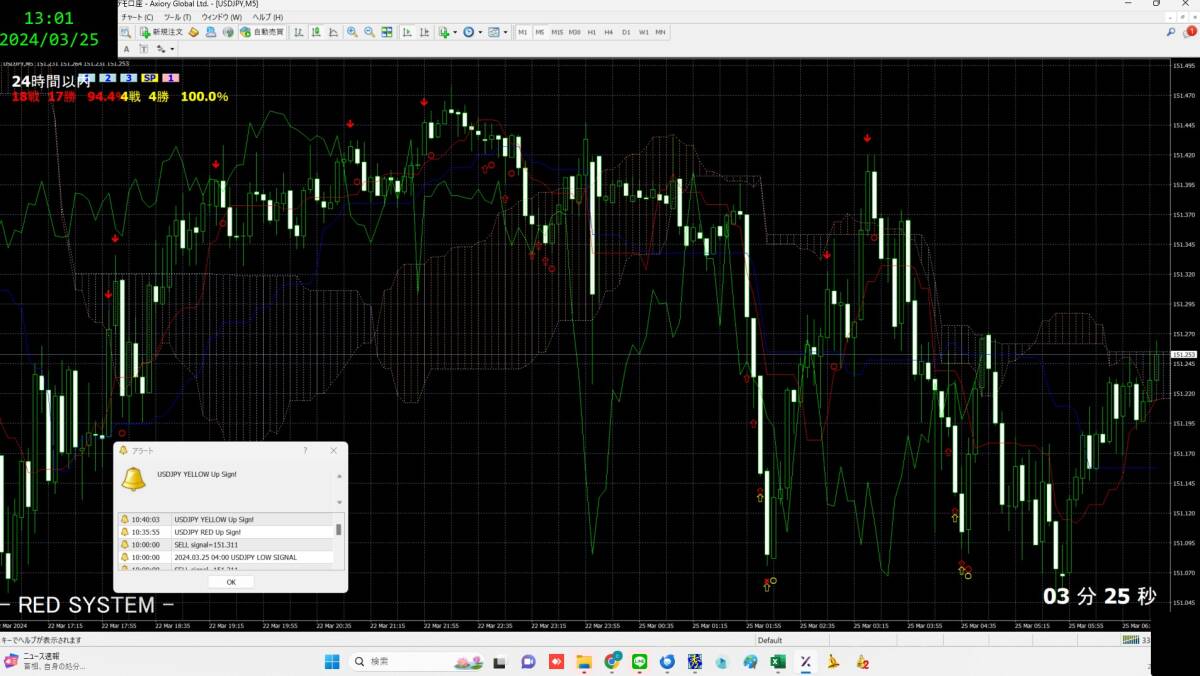Switch chart to candlestick style
The image size is (1200, 676).
pos(315,32)
